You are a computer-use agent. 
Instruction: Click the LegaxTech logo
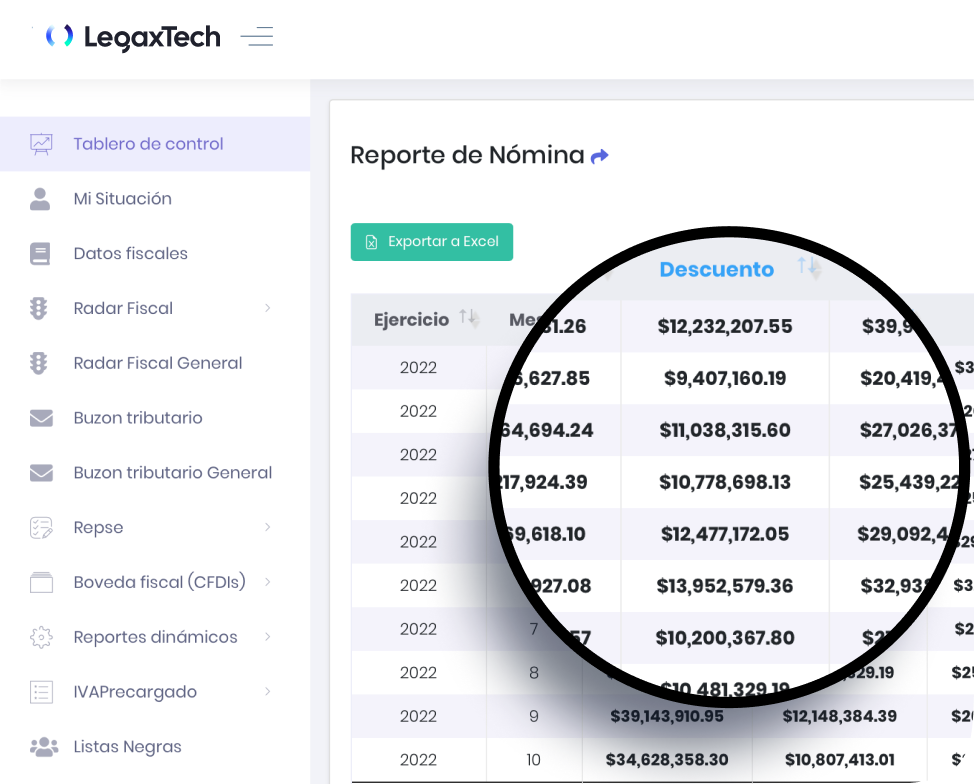[x=133, y=37]
